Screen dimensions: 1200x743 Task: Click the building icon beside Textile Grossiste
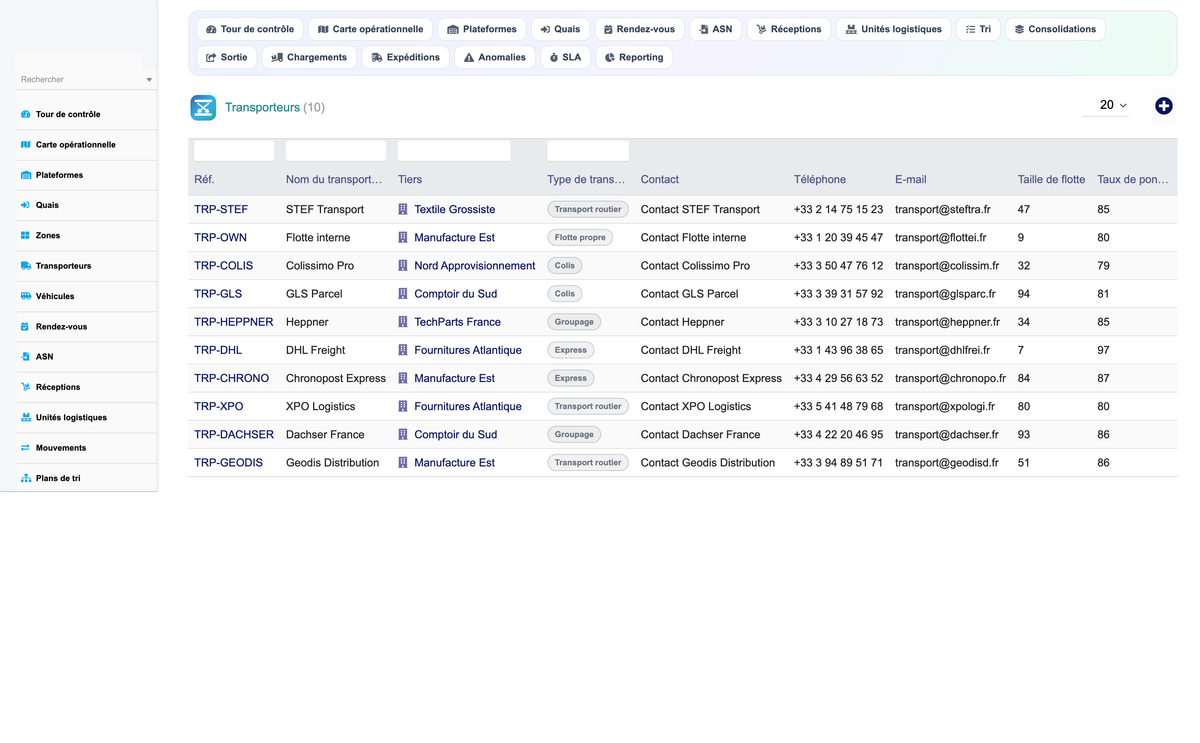[403, 210]
